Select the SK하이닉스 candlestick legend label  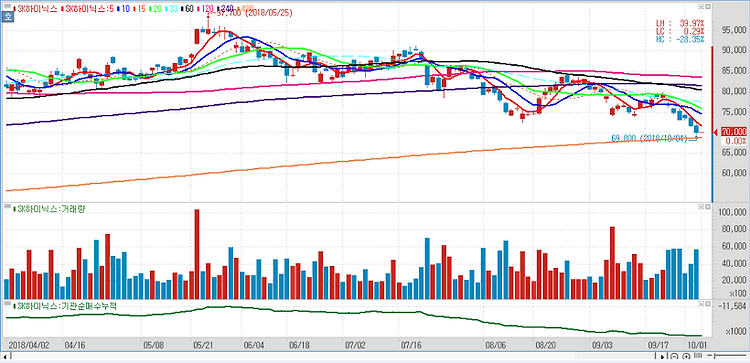[x=36, y=9]
